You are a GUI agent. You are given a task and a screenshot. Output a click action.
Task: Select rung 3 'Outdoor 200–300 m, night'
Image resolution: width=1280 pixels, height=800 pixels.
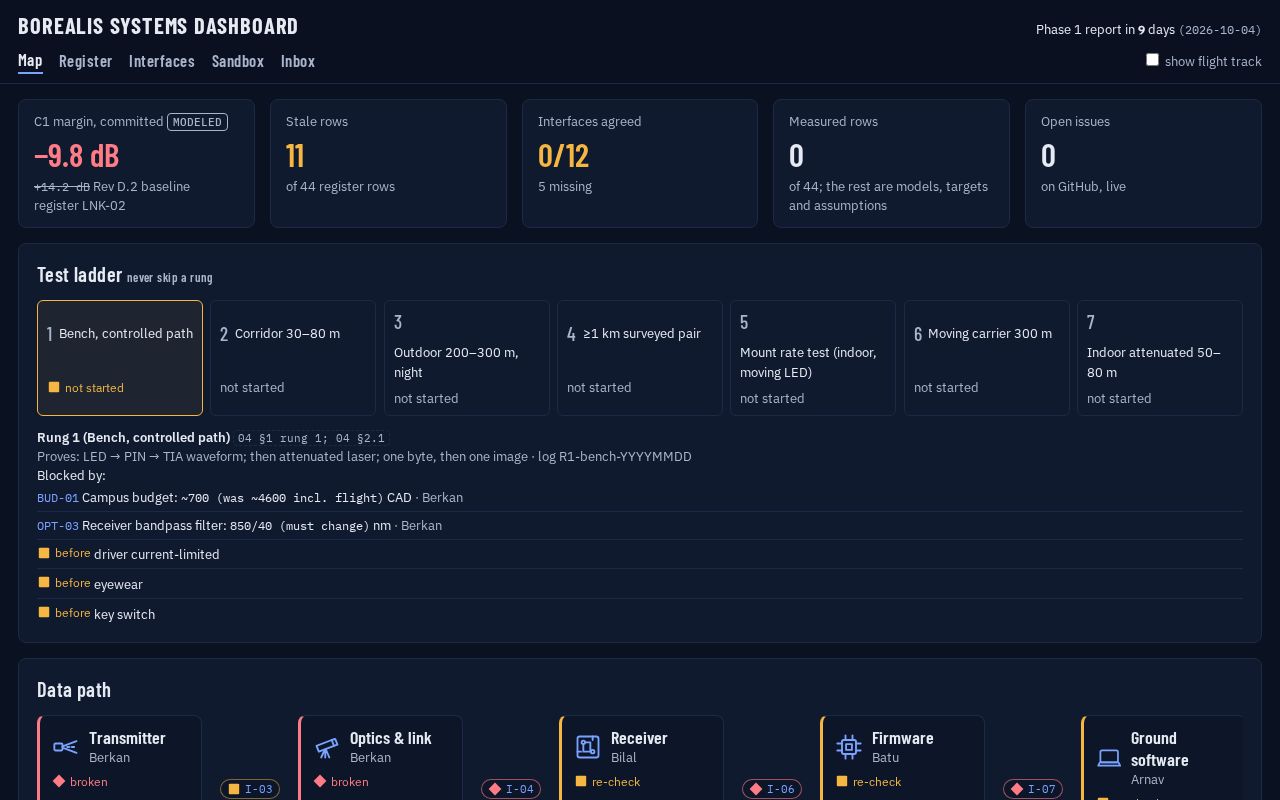click(467, 358)
